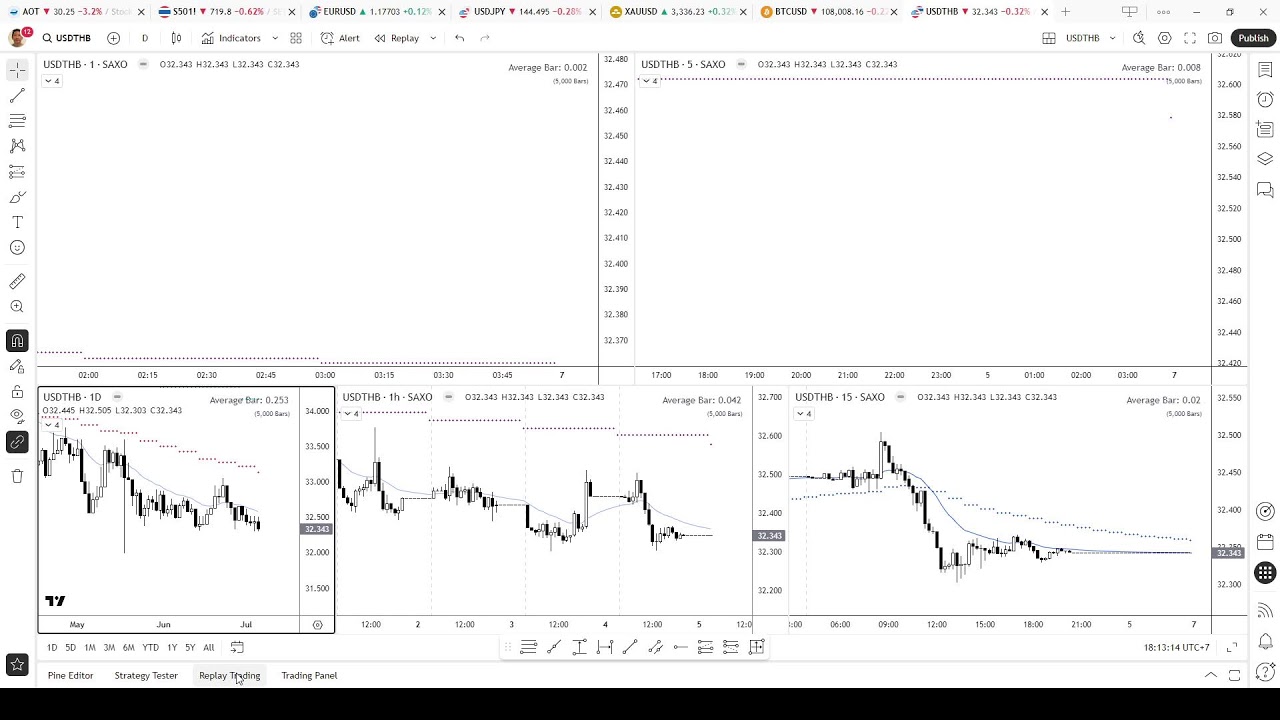
Task: Open favorites star toolbar button
Action: (17, 665)
